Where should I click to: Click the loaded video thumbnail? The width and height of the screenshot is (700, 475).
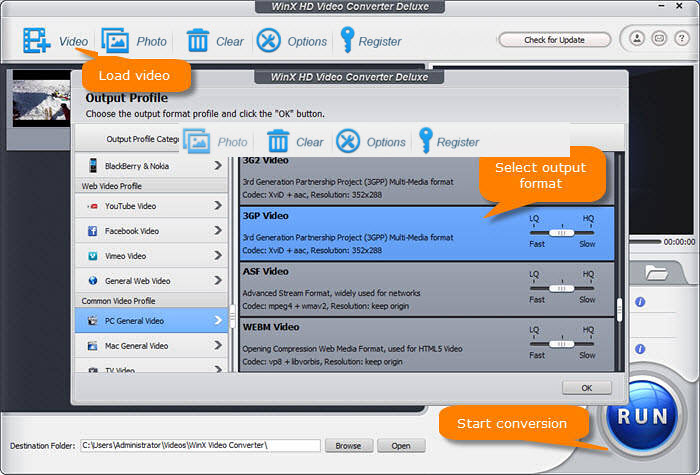[41, 98]
